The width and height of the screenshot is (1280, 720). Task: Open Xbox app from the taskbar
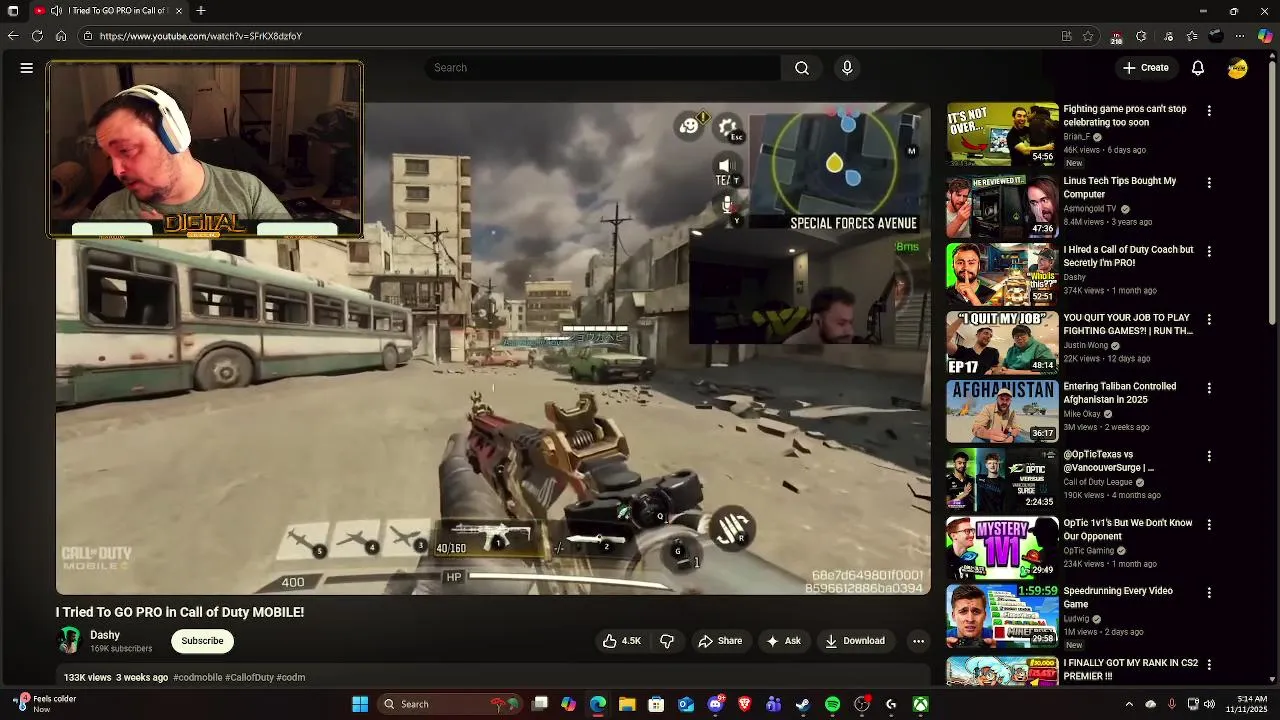click(x=920, y=704)
